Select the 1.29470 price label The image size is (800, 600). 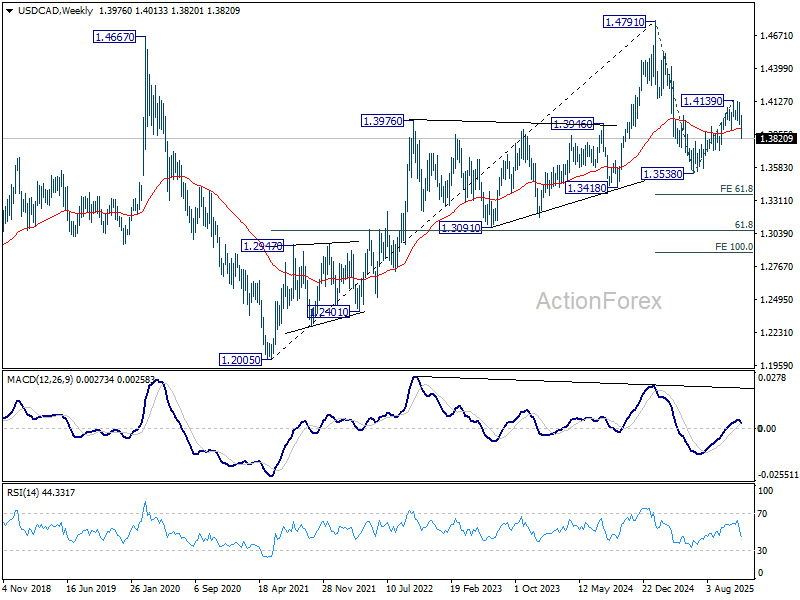[262, 246]
